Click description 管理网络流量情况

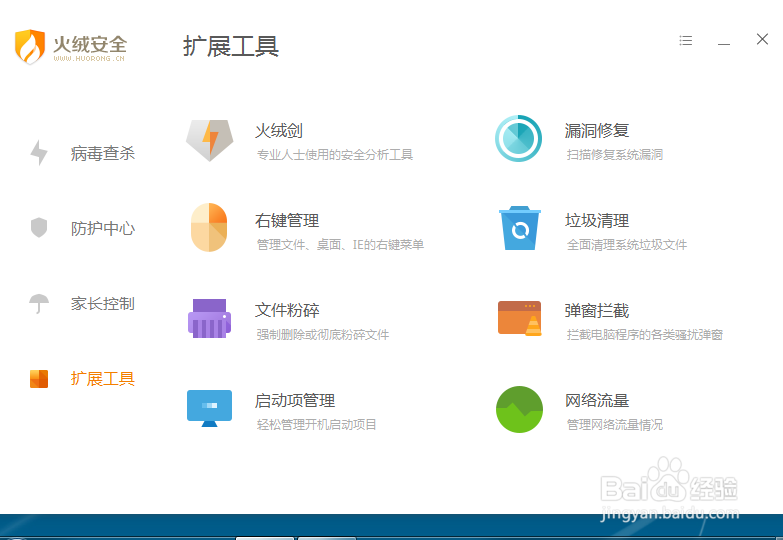[x=615, y=425]
